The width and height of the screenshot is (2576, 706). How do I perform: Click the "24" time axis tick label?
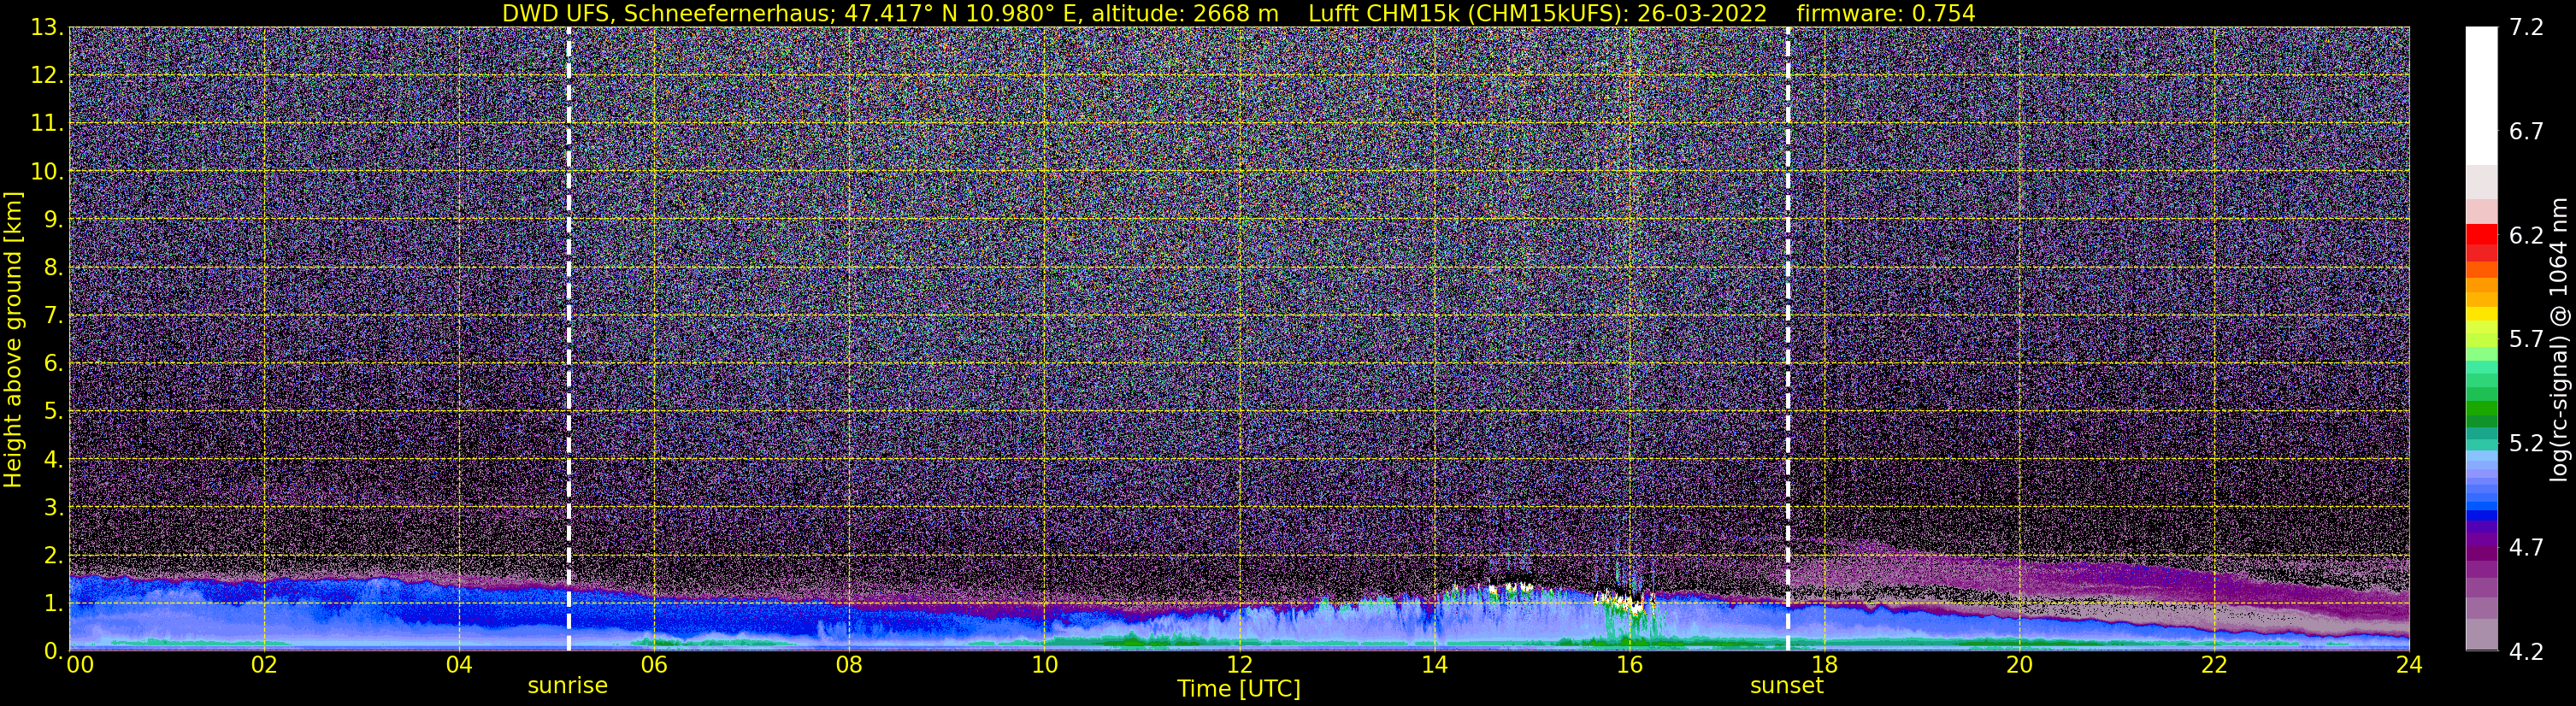tap(2409, 666)
